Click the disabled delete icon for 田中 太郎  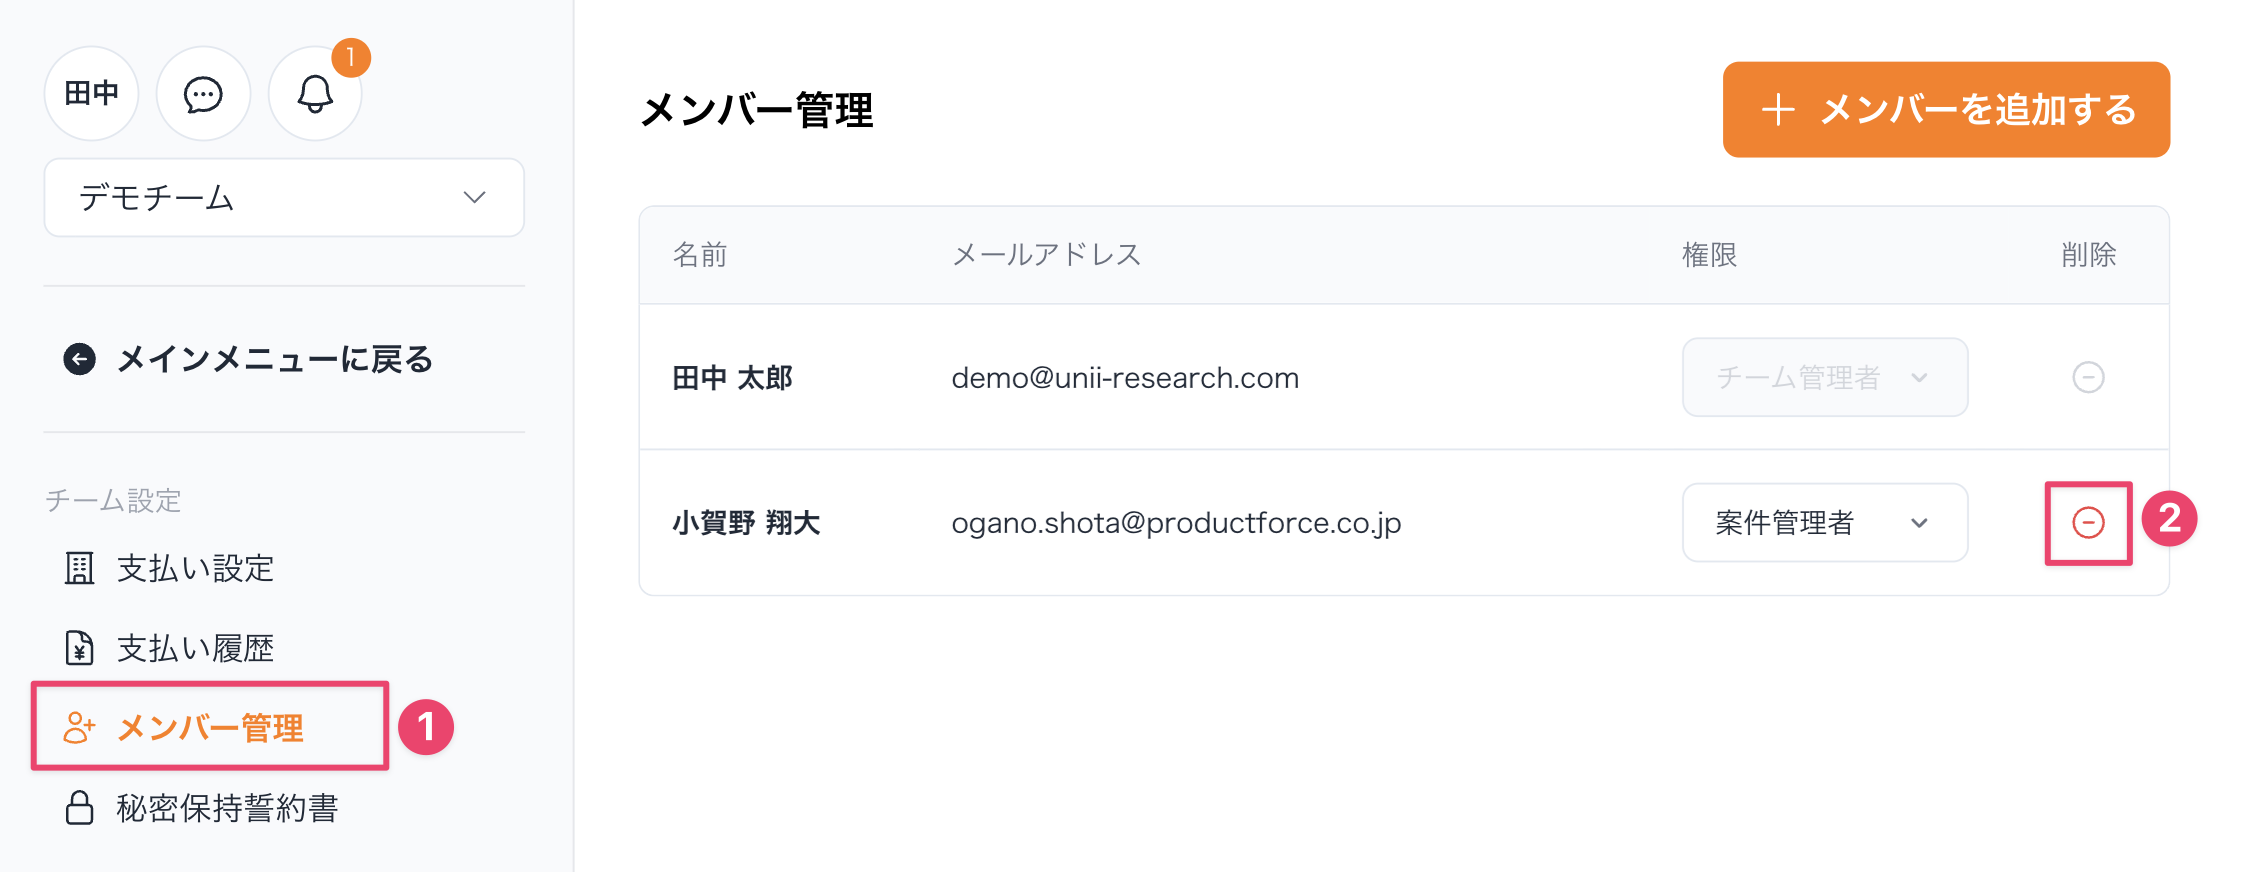click(x=2088, y=377)
